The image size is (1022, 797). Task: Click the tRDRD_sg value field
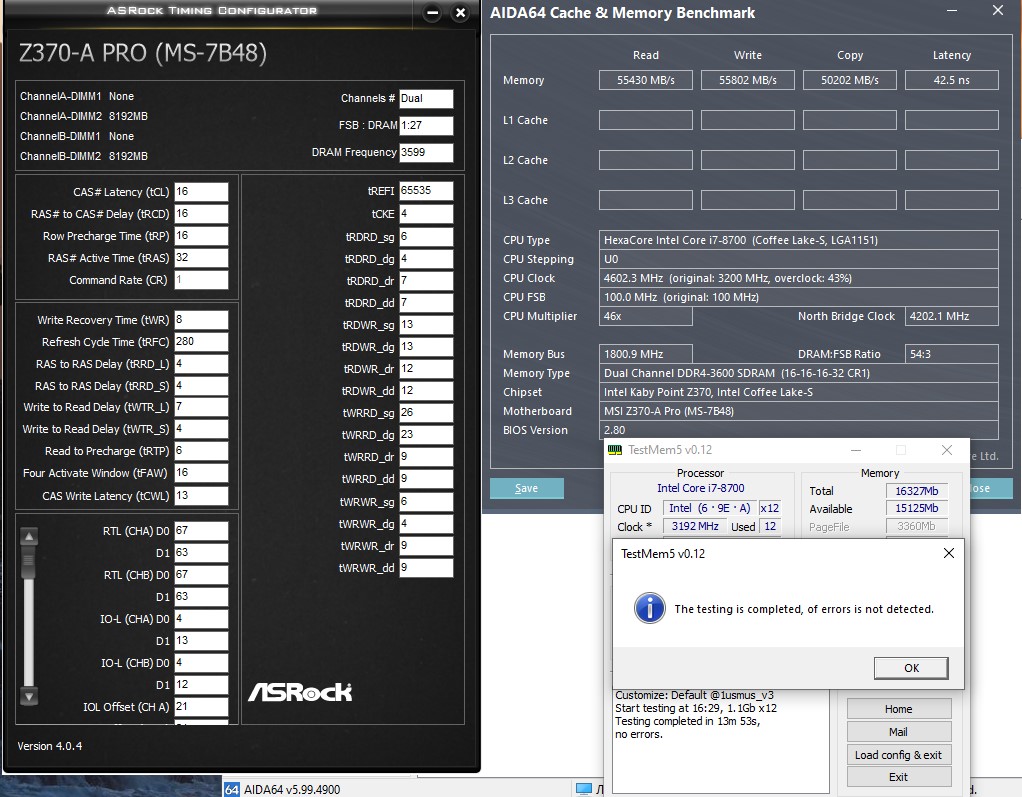(426, 237)
